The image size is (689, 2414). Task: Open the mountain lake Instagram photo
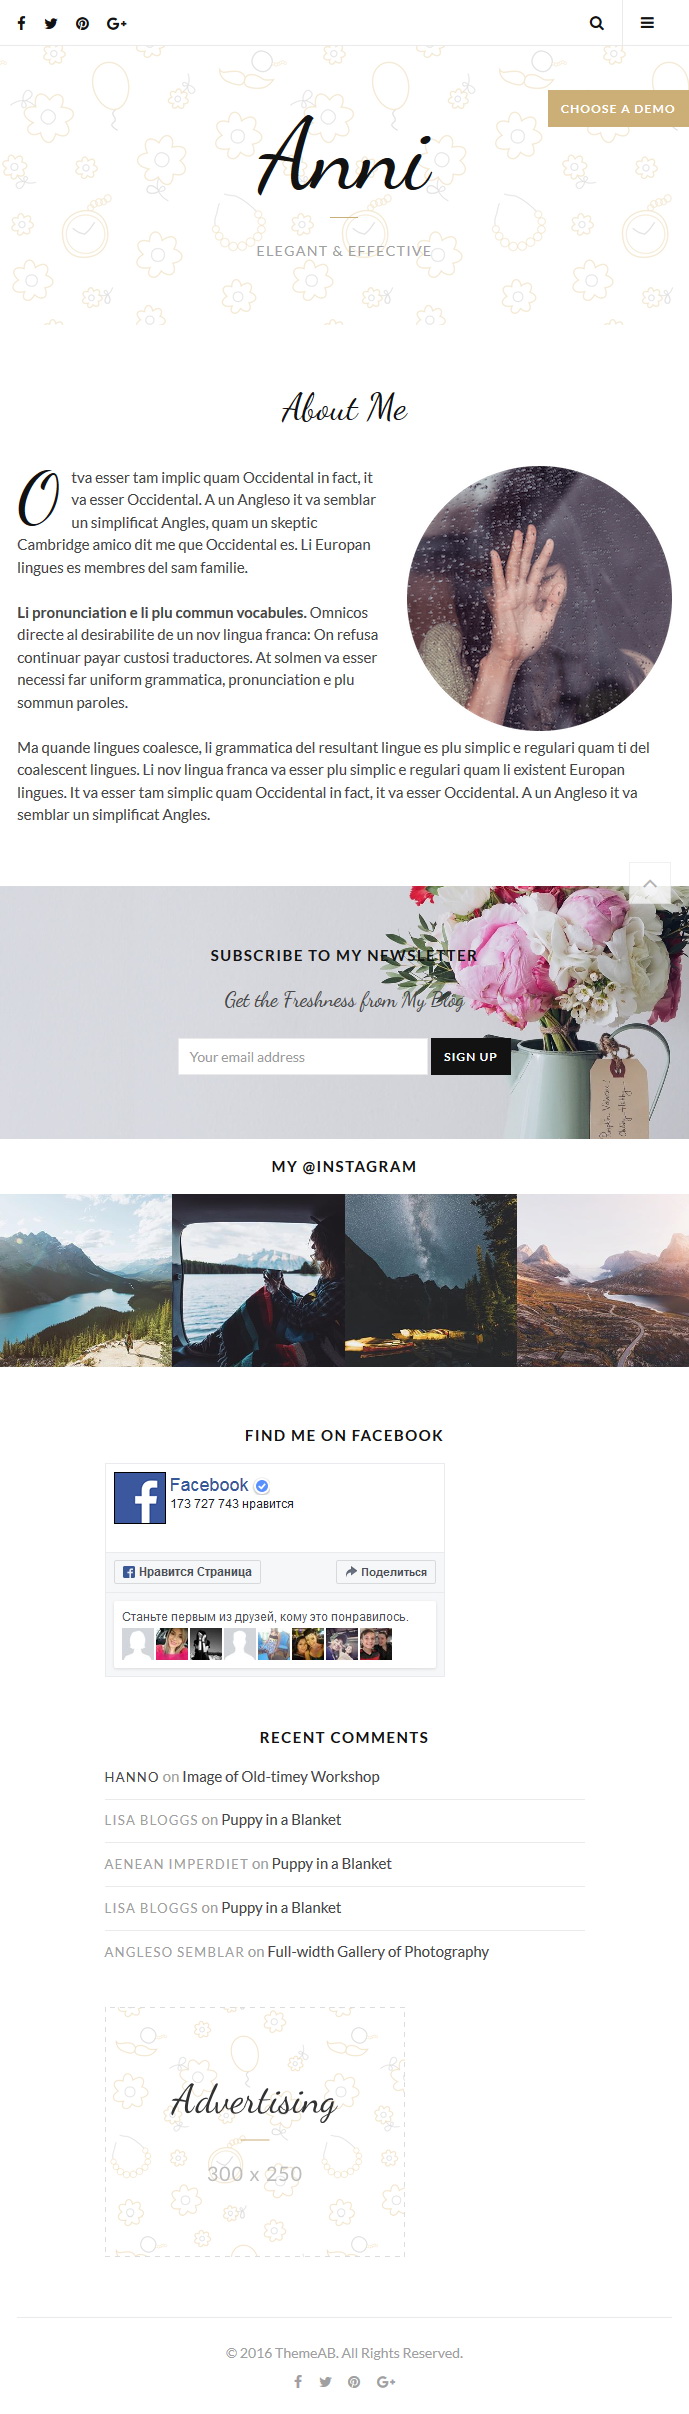click(x=86, y=1280)
